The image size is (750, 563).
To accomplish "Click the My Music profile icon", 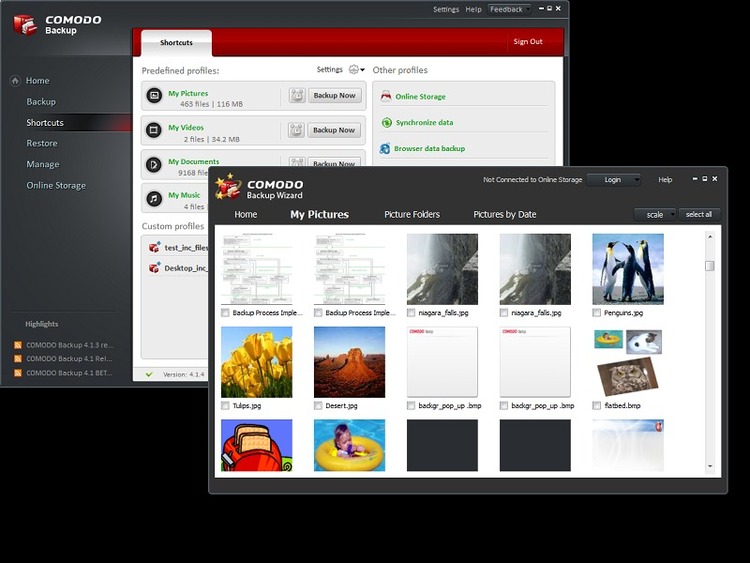I will [154, 198].
